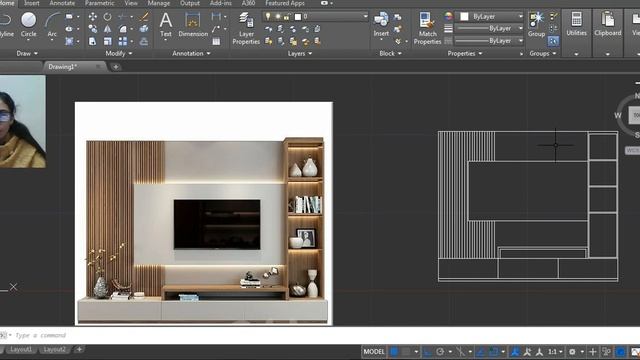Open the Layer Properties manager
Image resolution: width=640 pixels, height=360 pixels.
(246, 28)
